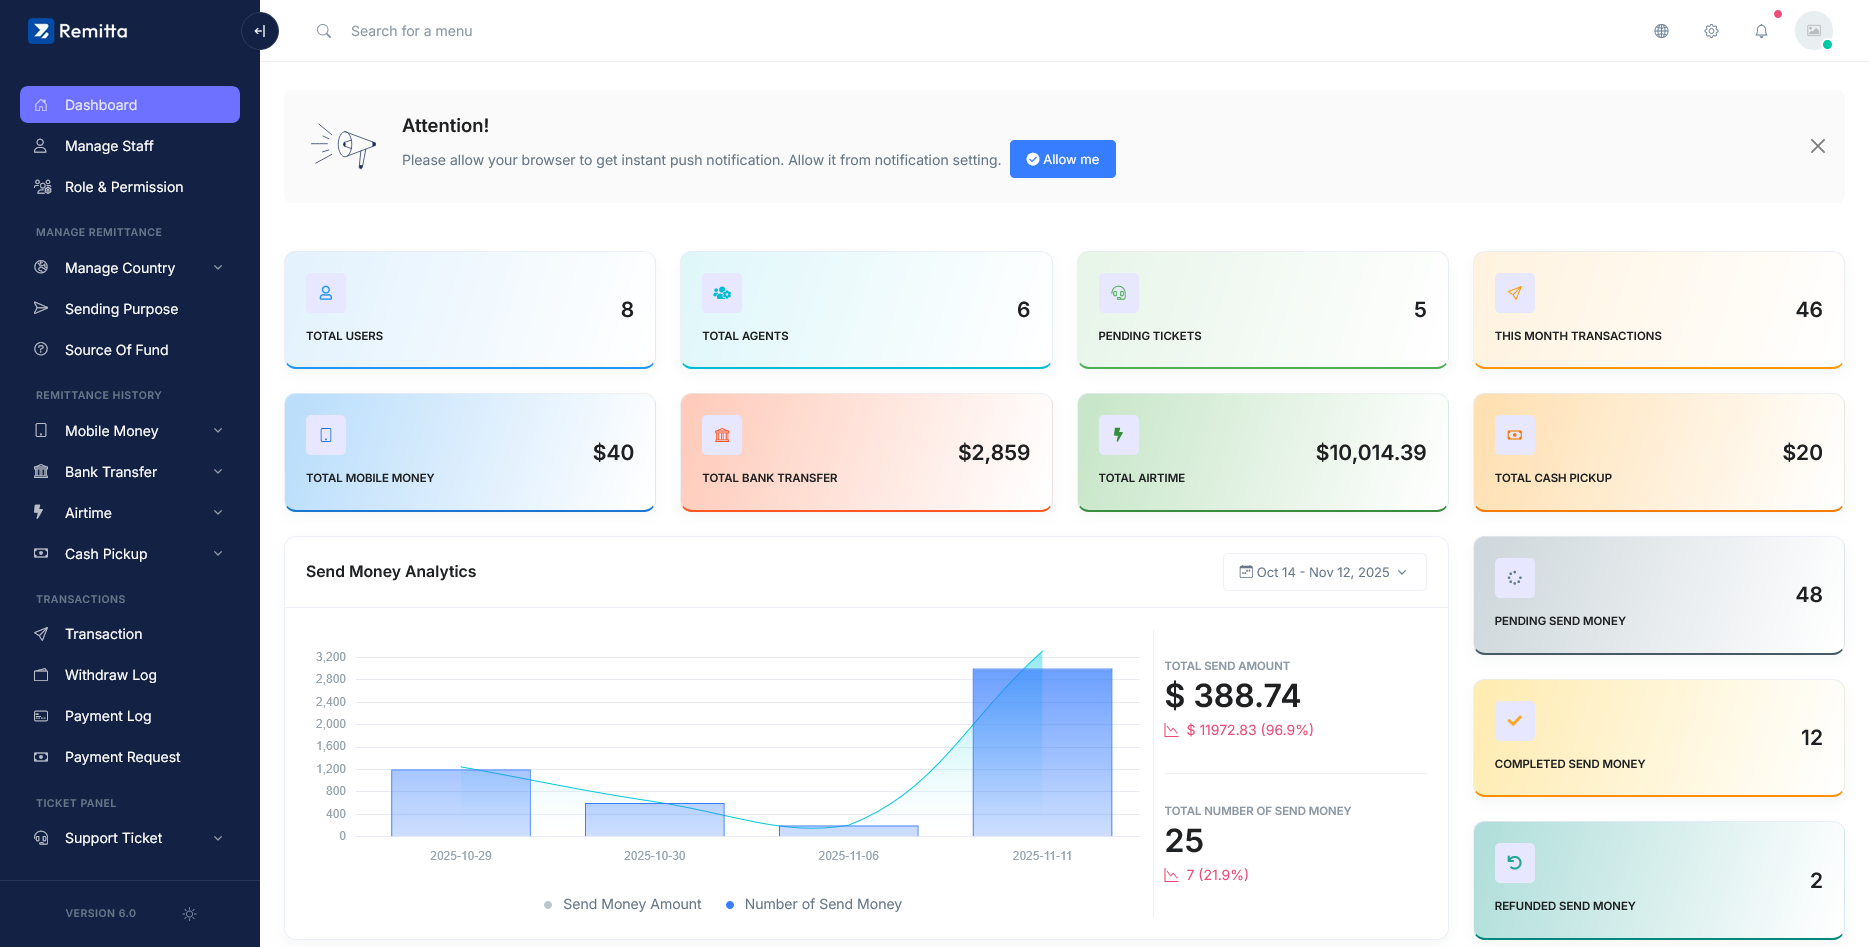Expand the Manage Country submenu
Screen dimensions: 1869x947
[x=130, y=268]
